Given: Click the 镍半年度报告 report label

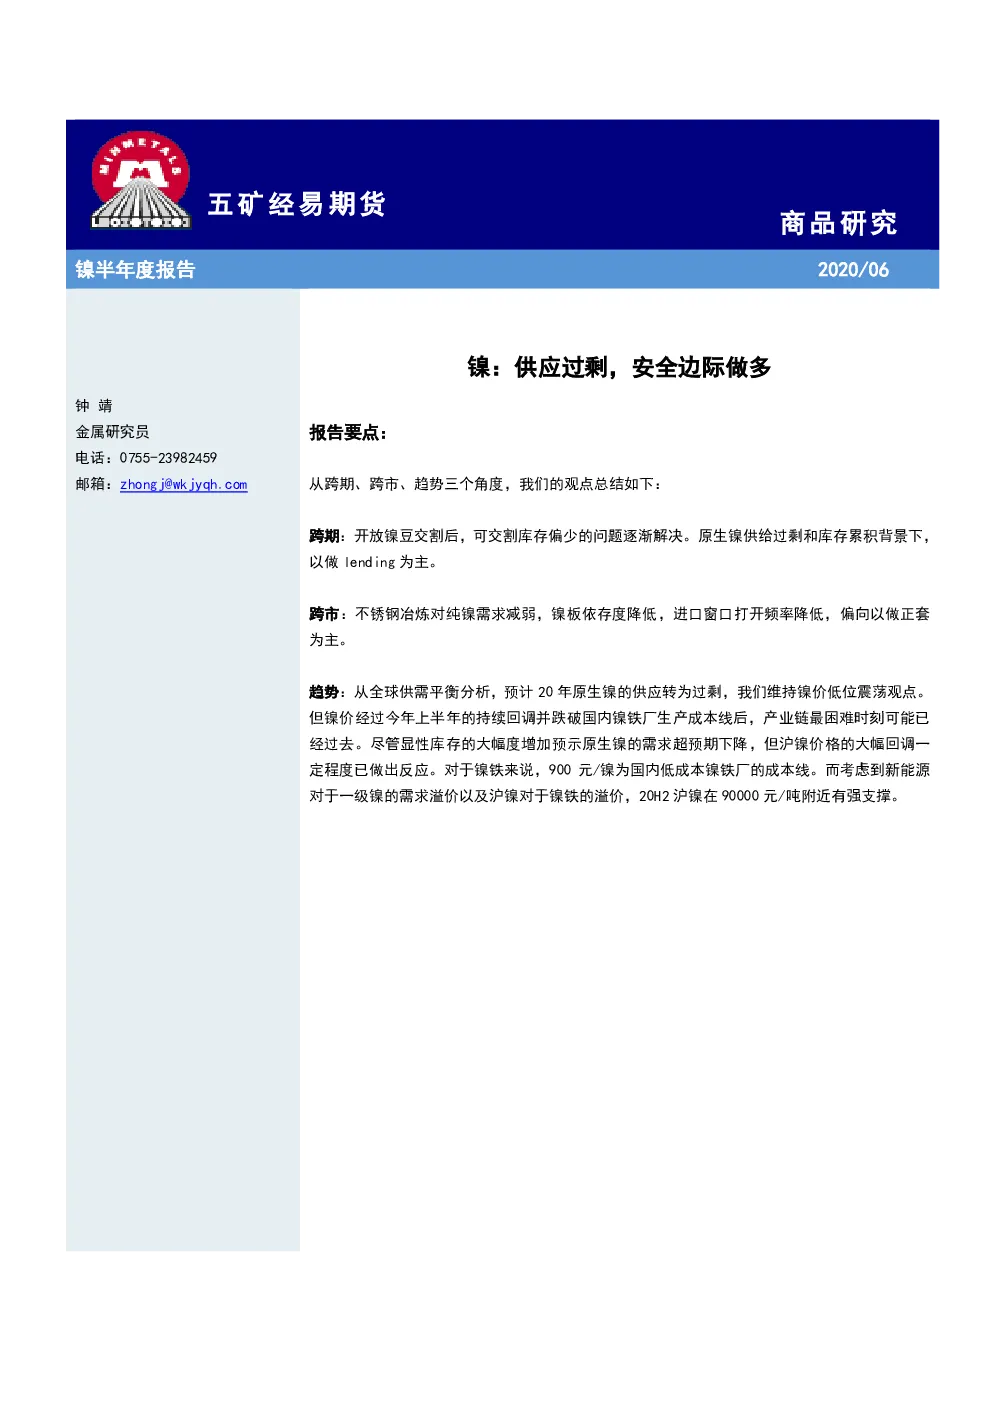Looking at the screenshot, I should click(x=135, y=269).
